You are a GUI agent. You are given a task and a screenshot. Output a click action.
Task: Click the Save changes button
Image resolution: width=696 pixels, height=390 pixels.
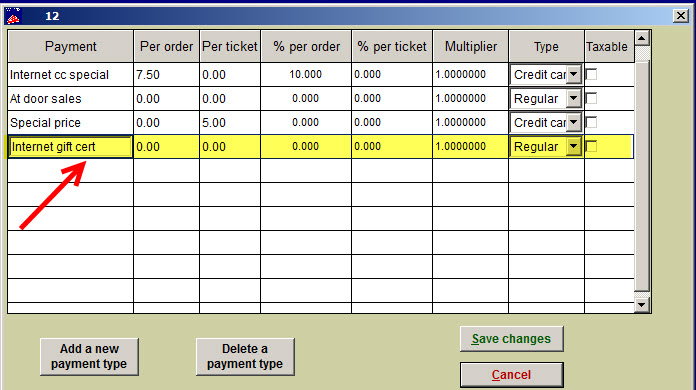click(x=511, y=339)
